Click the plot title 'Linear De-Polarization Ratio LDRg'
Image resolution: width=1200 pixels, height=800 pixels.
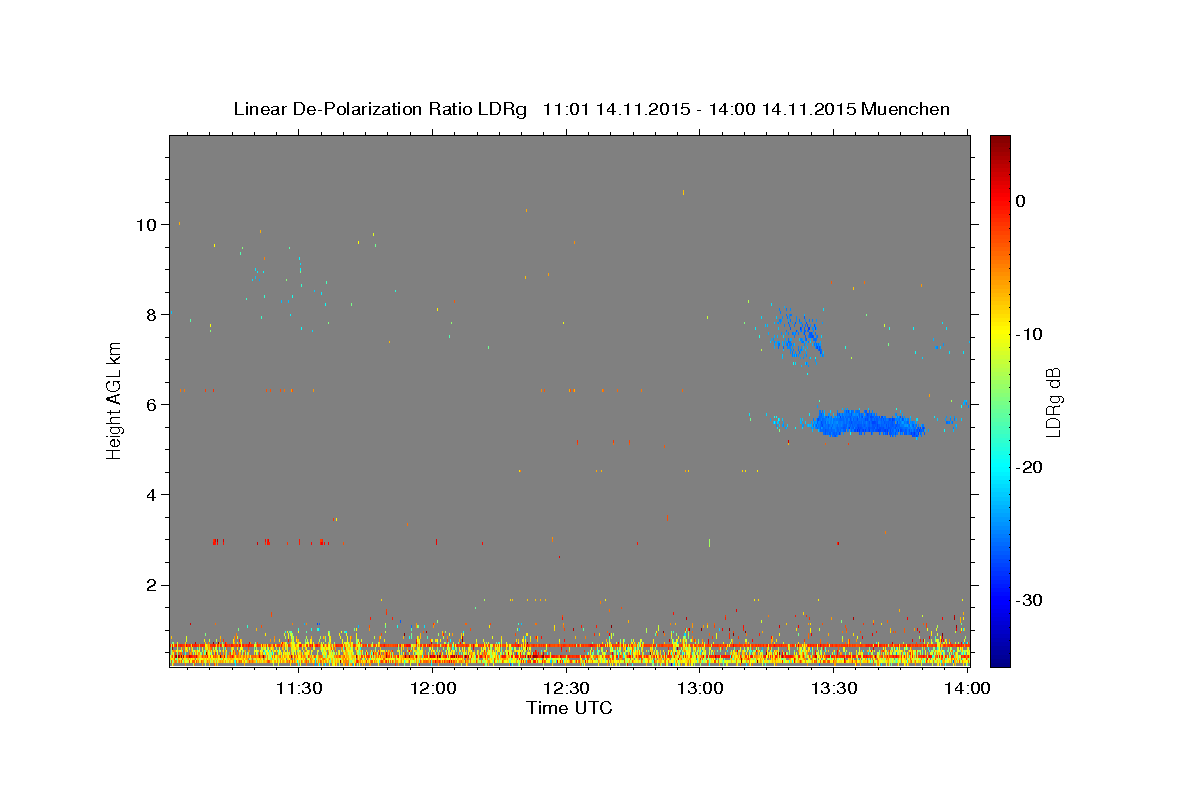(380, 109)
